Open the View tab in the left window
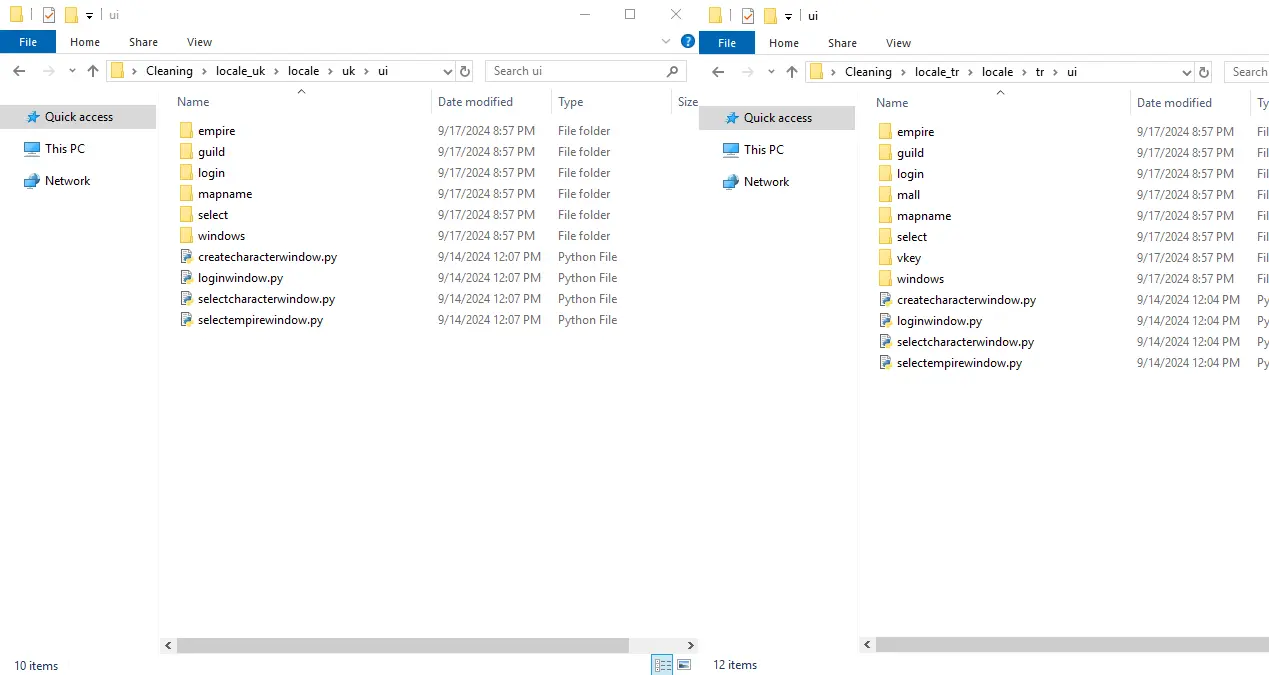Image resolution: width=1269 pixels, height=675 pixels. [x=199, y=42]
